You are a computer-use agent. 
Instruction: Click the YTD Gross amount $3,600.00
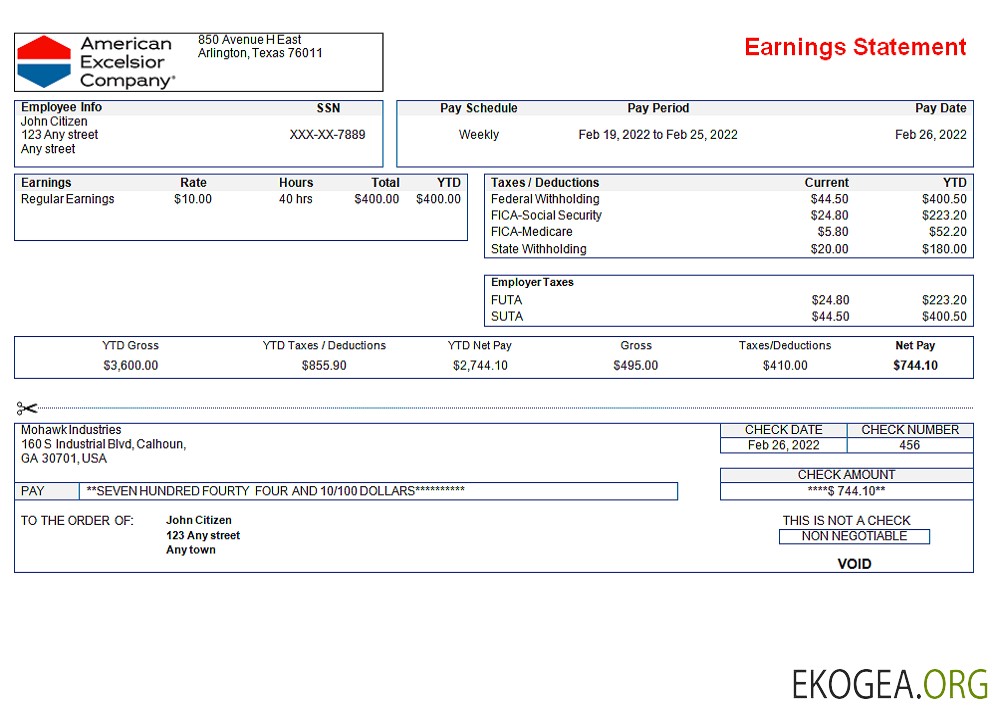click(x=130, y=366)
